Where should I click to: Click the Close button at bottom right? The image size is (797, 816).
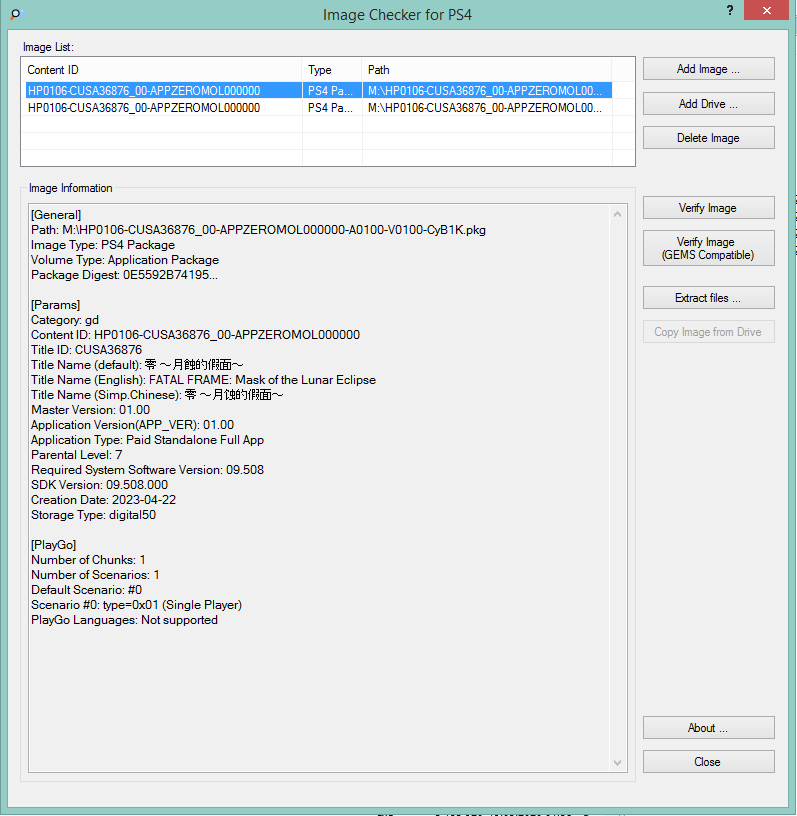pyautogui.click(x=709, y=761)
